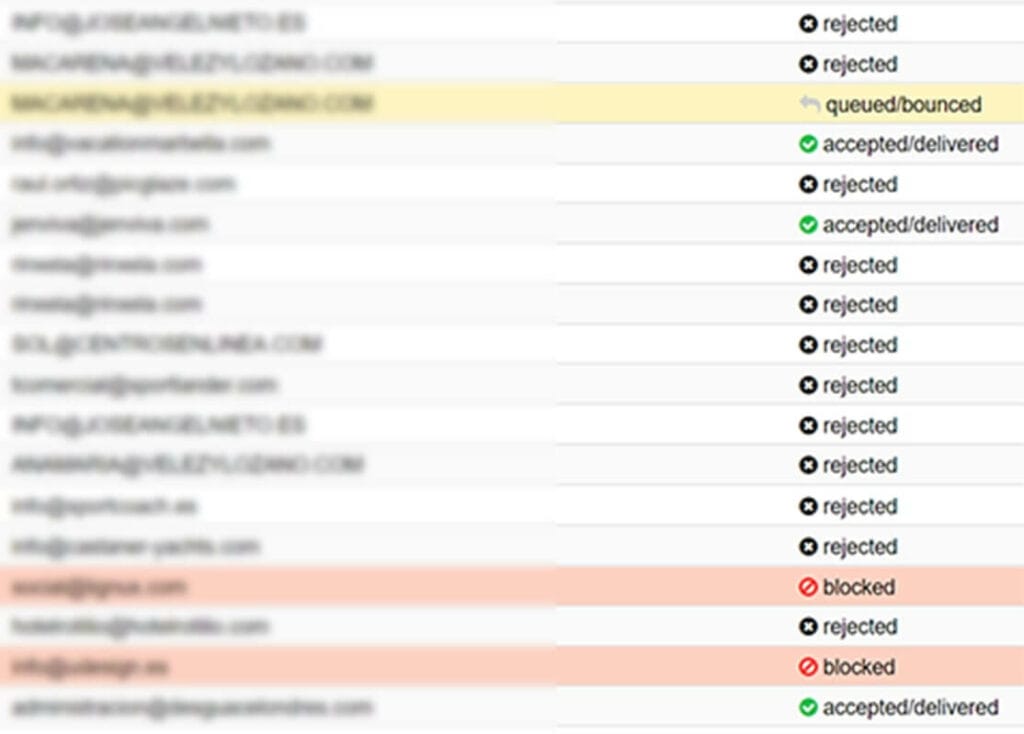This screenshot has width=1024, height=734.
Task: Click the blocked prohibition icon on the first pink row
Action: click(808, 587)
